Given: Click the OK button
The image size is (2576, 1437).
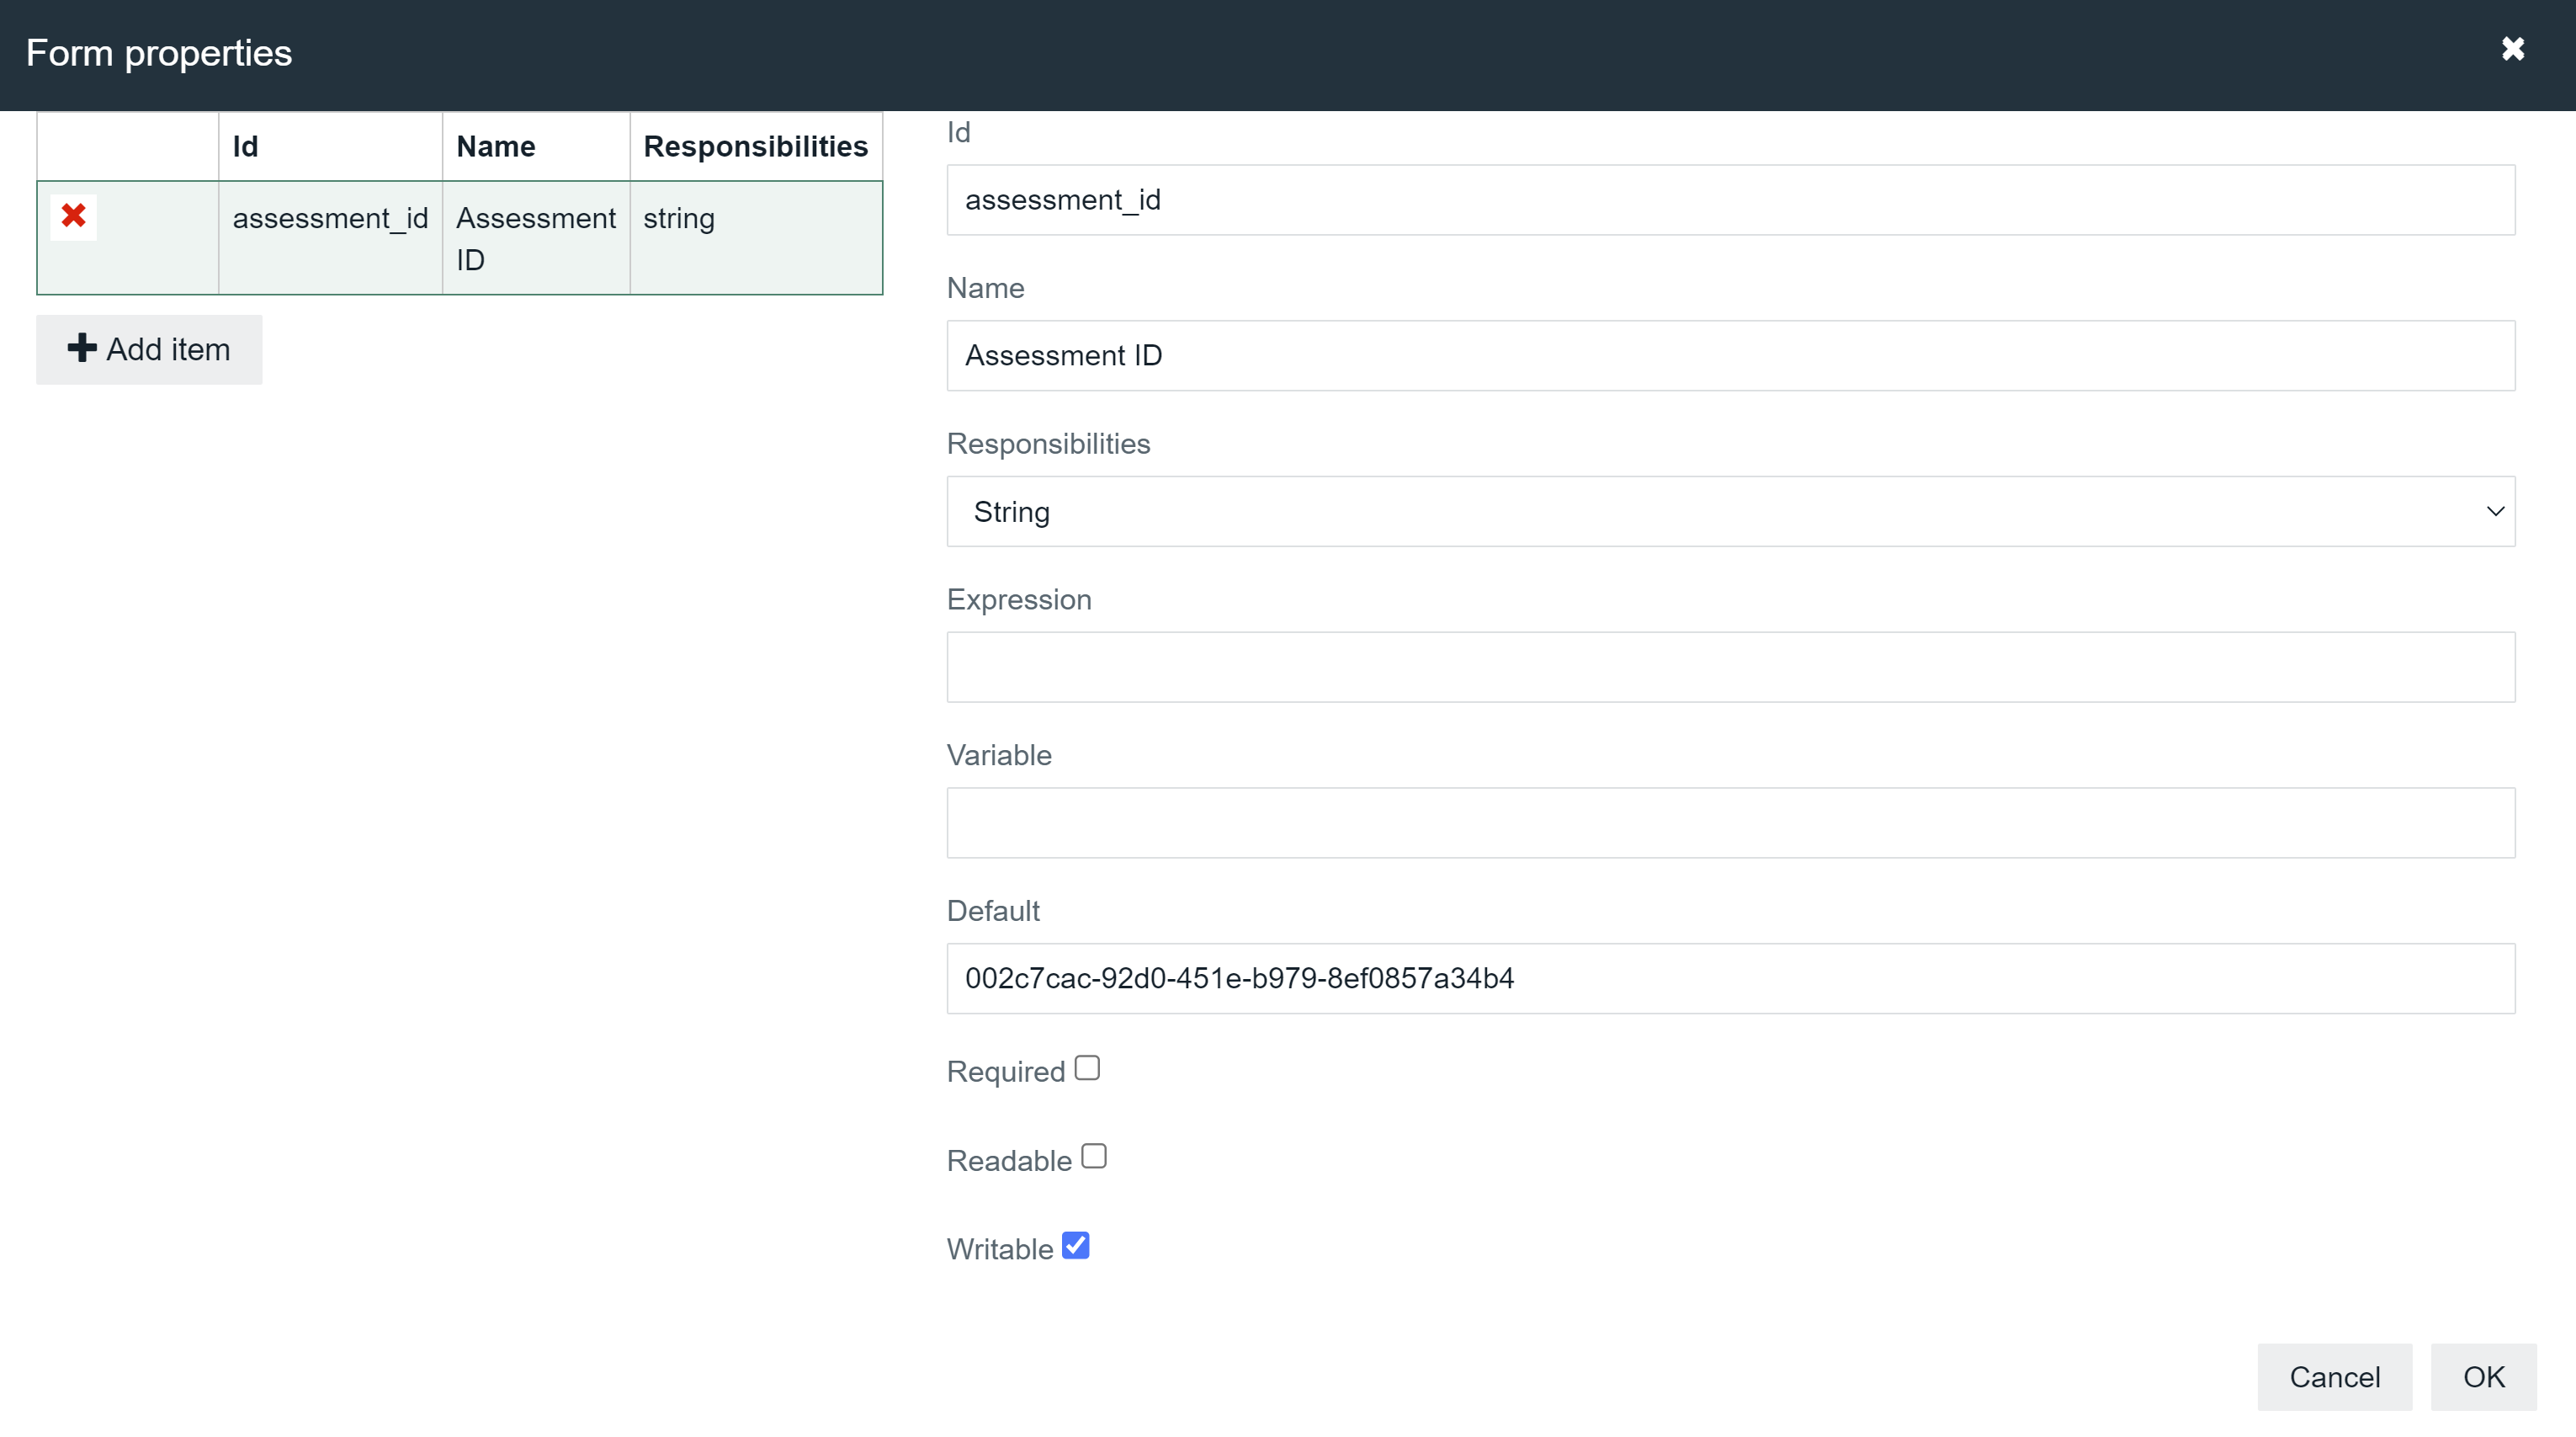Looking at the screenshot, I should pos(2485,1377).
